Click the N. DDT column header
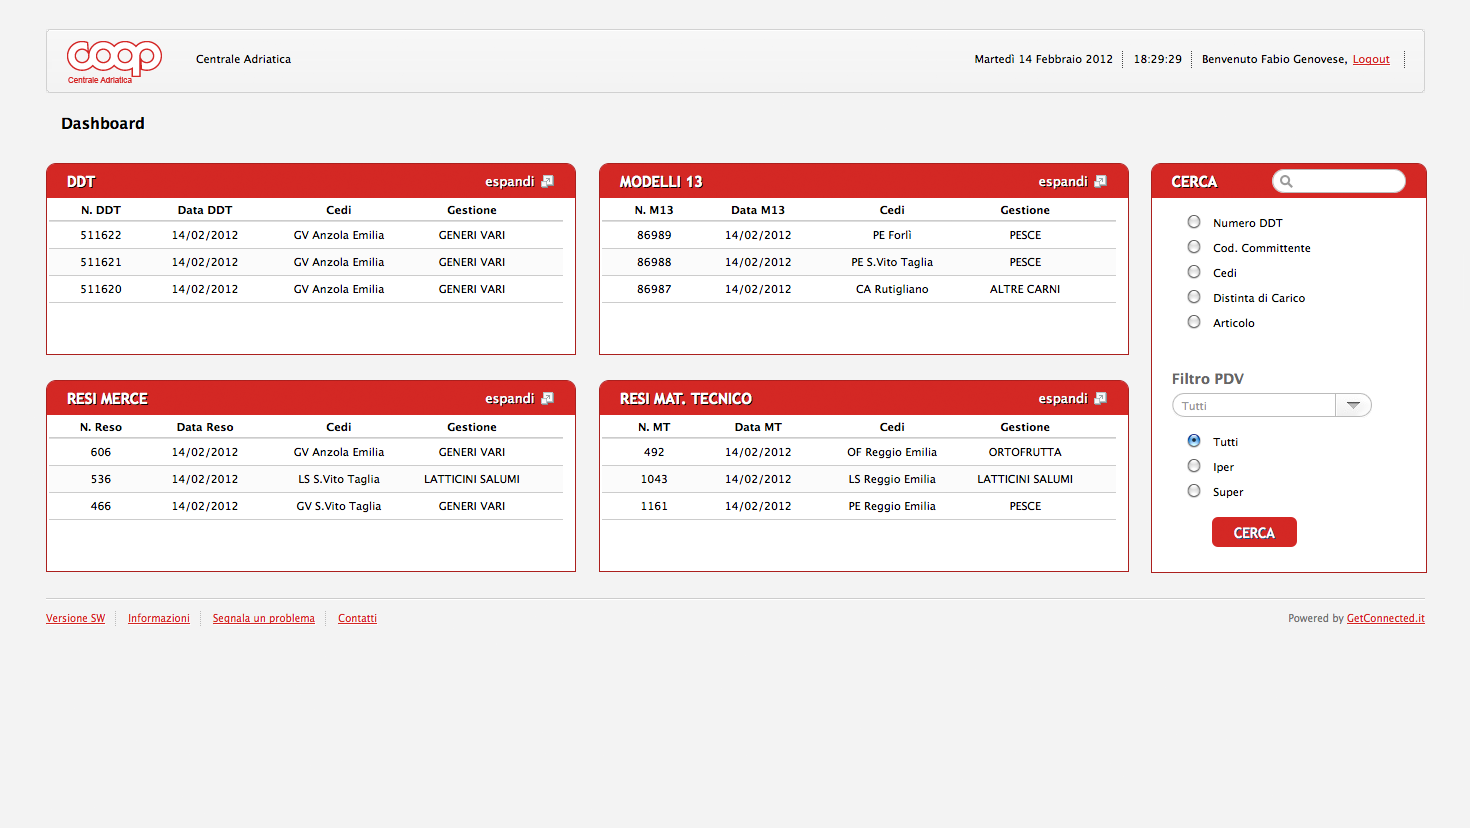Viewport: 1470px width, 828px height. (101, 210)
